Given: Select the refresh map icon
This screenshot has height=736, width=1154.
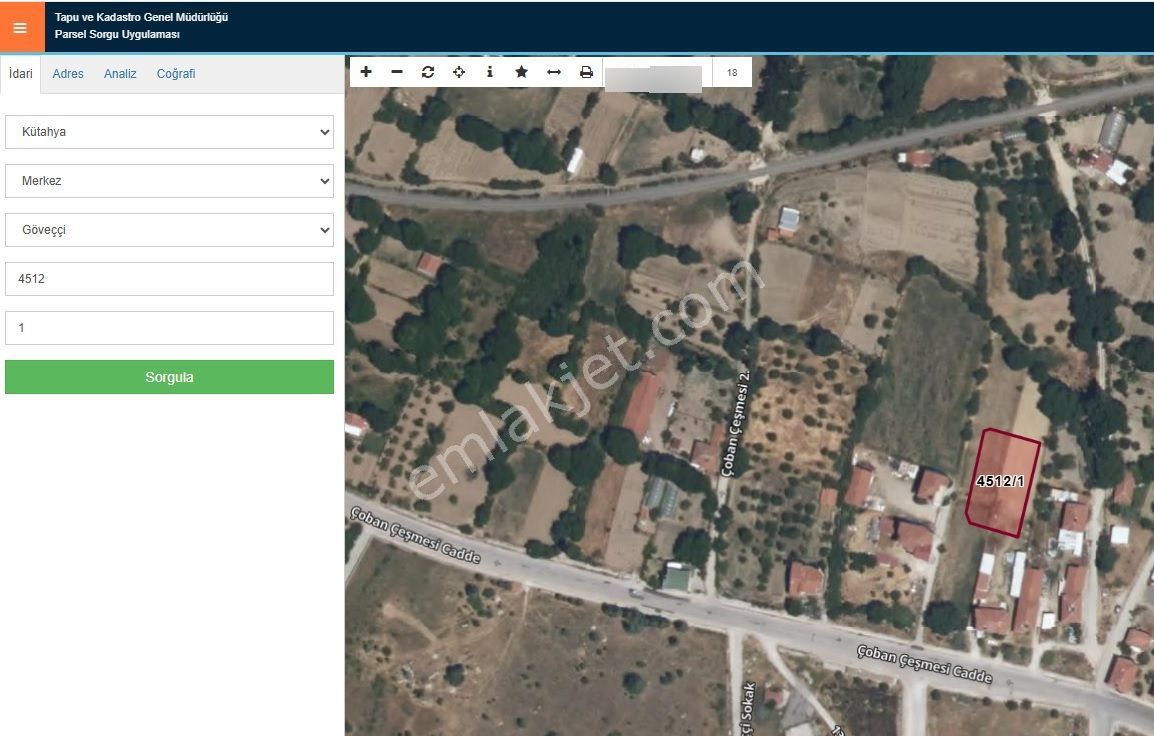Looking at the screenshot, I should pos(427,71).
